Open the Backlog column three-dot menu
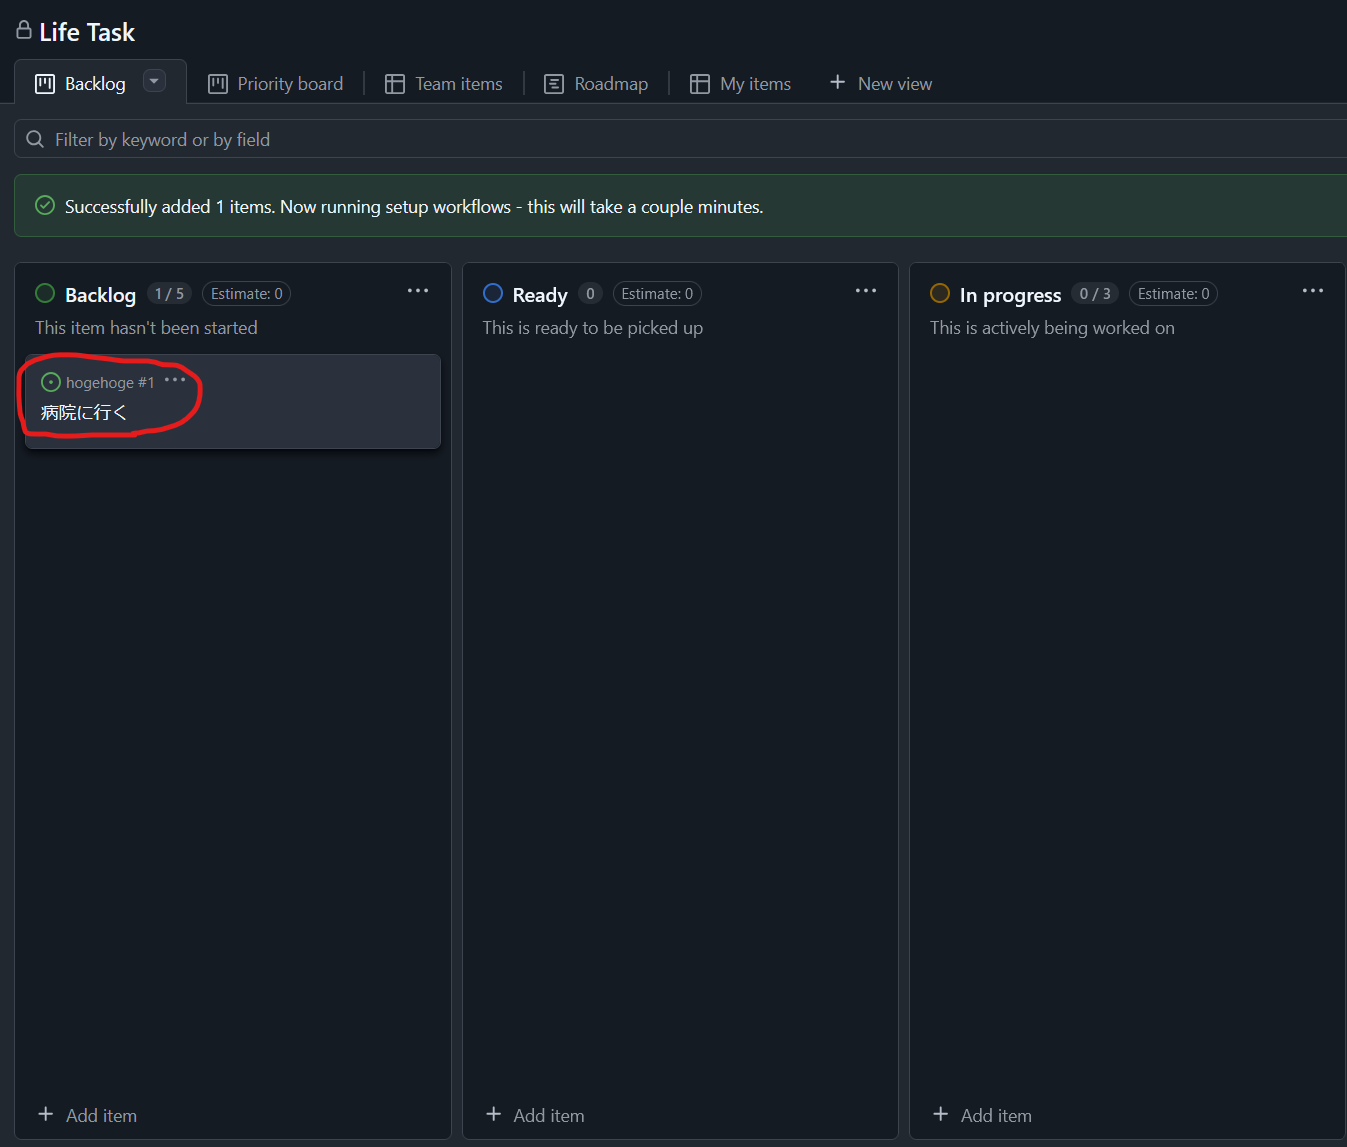Viewport: 1347px width, 1147px height. [x=418, y=291]
